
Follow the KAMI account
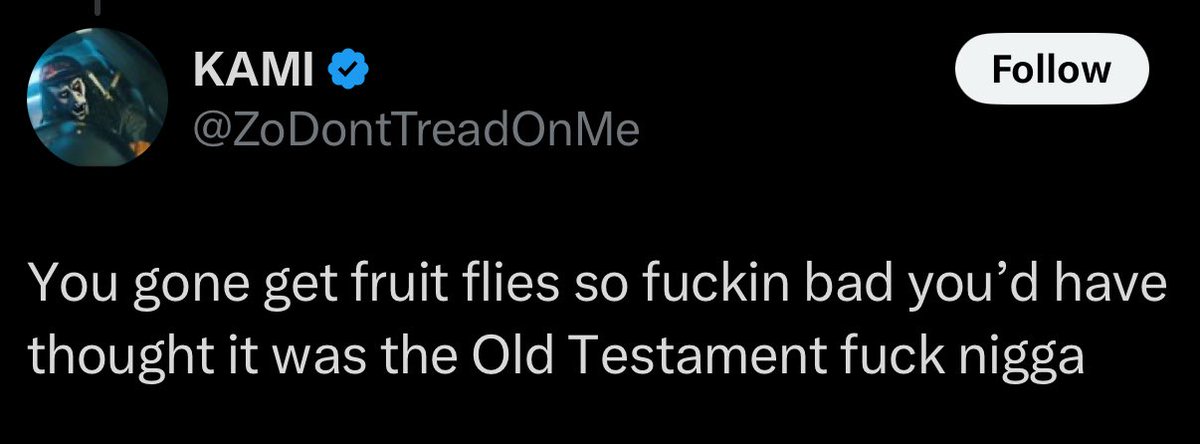click(1050, 71)
